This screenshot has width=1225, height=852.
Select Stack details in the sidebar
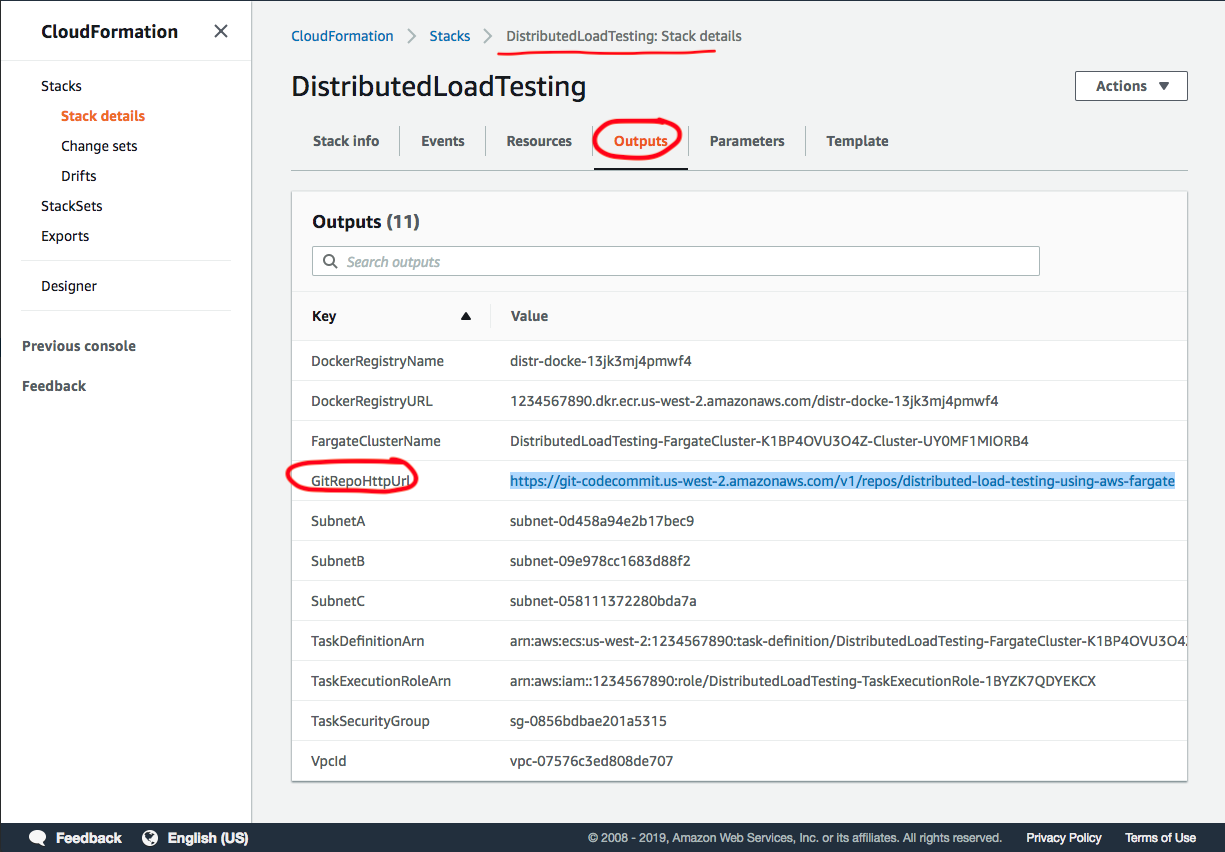(x=103, y=116)
